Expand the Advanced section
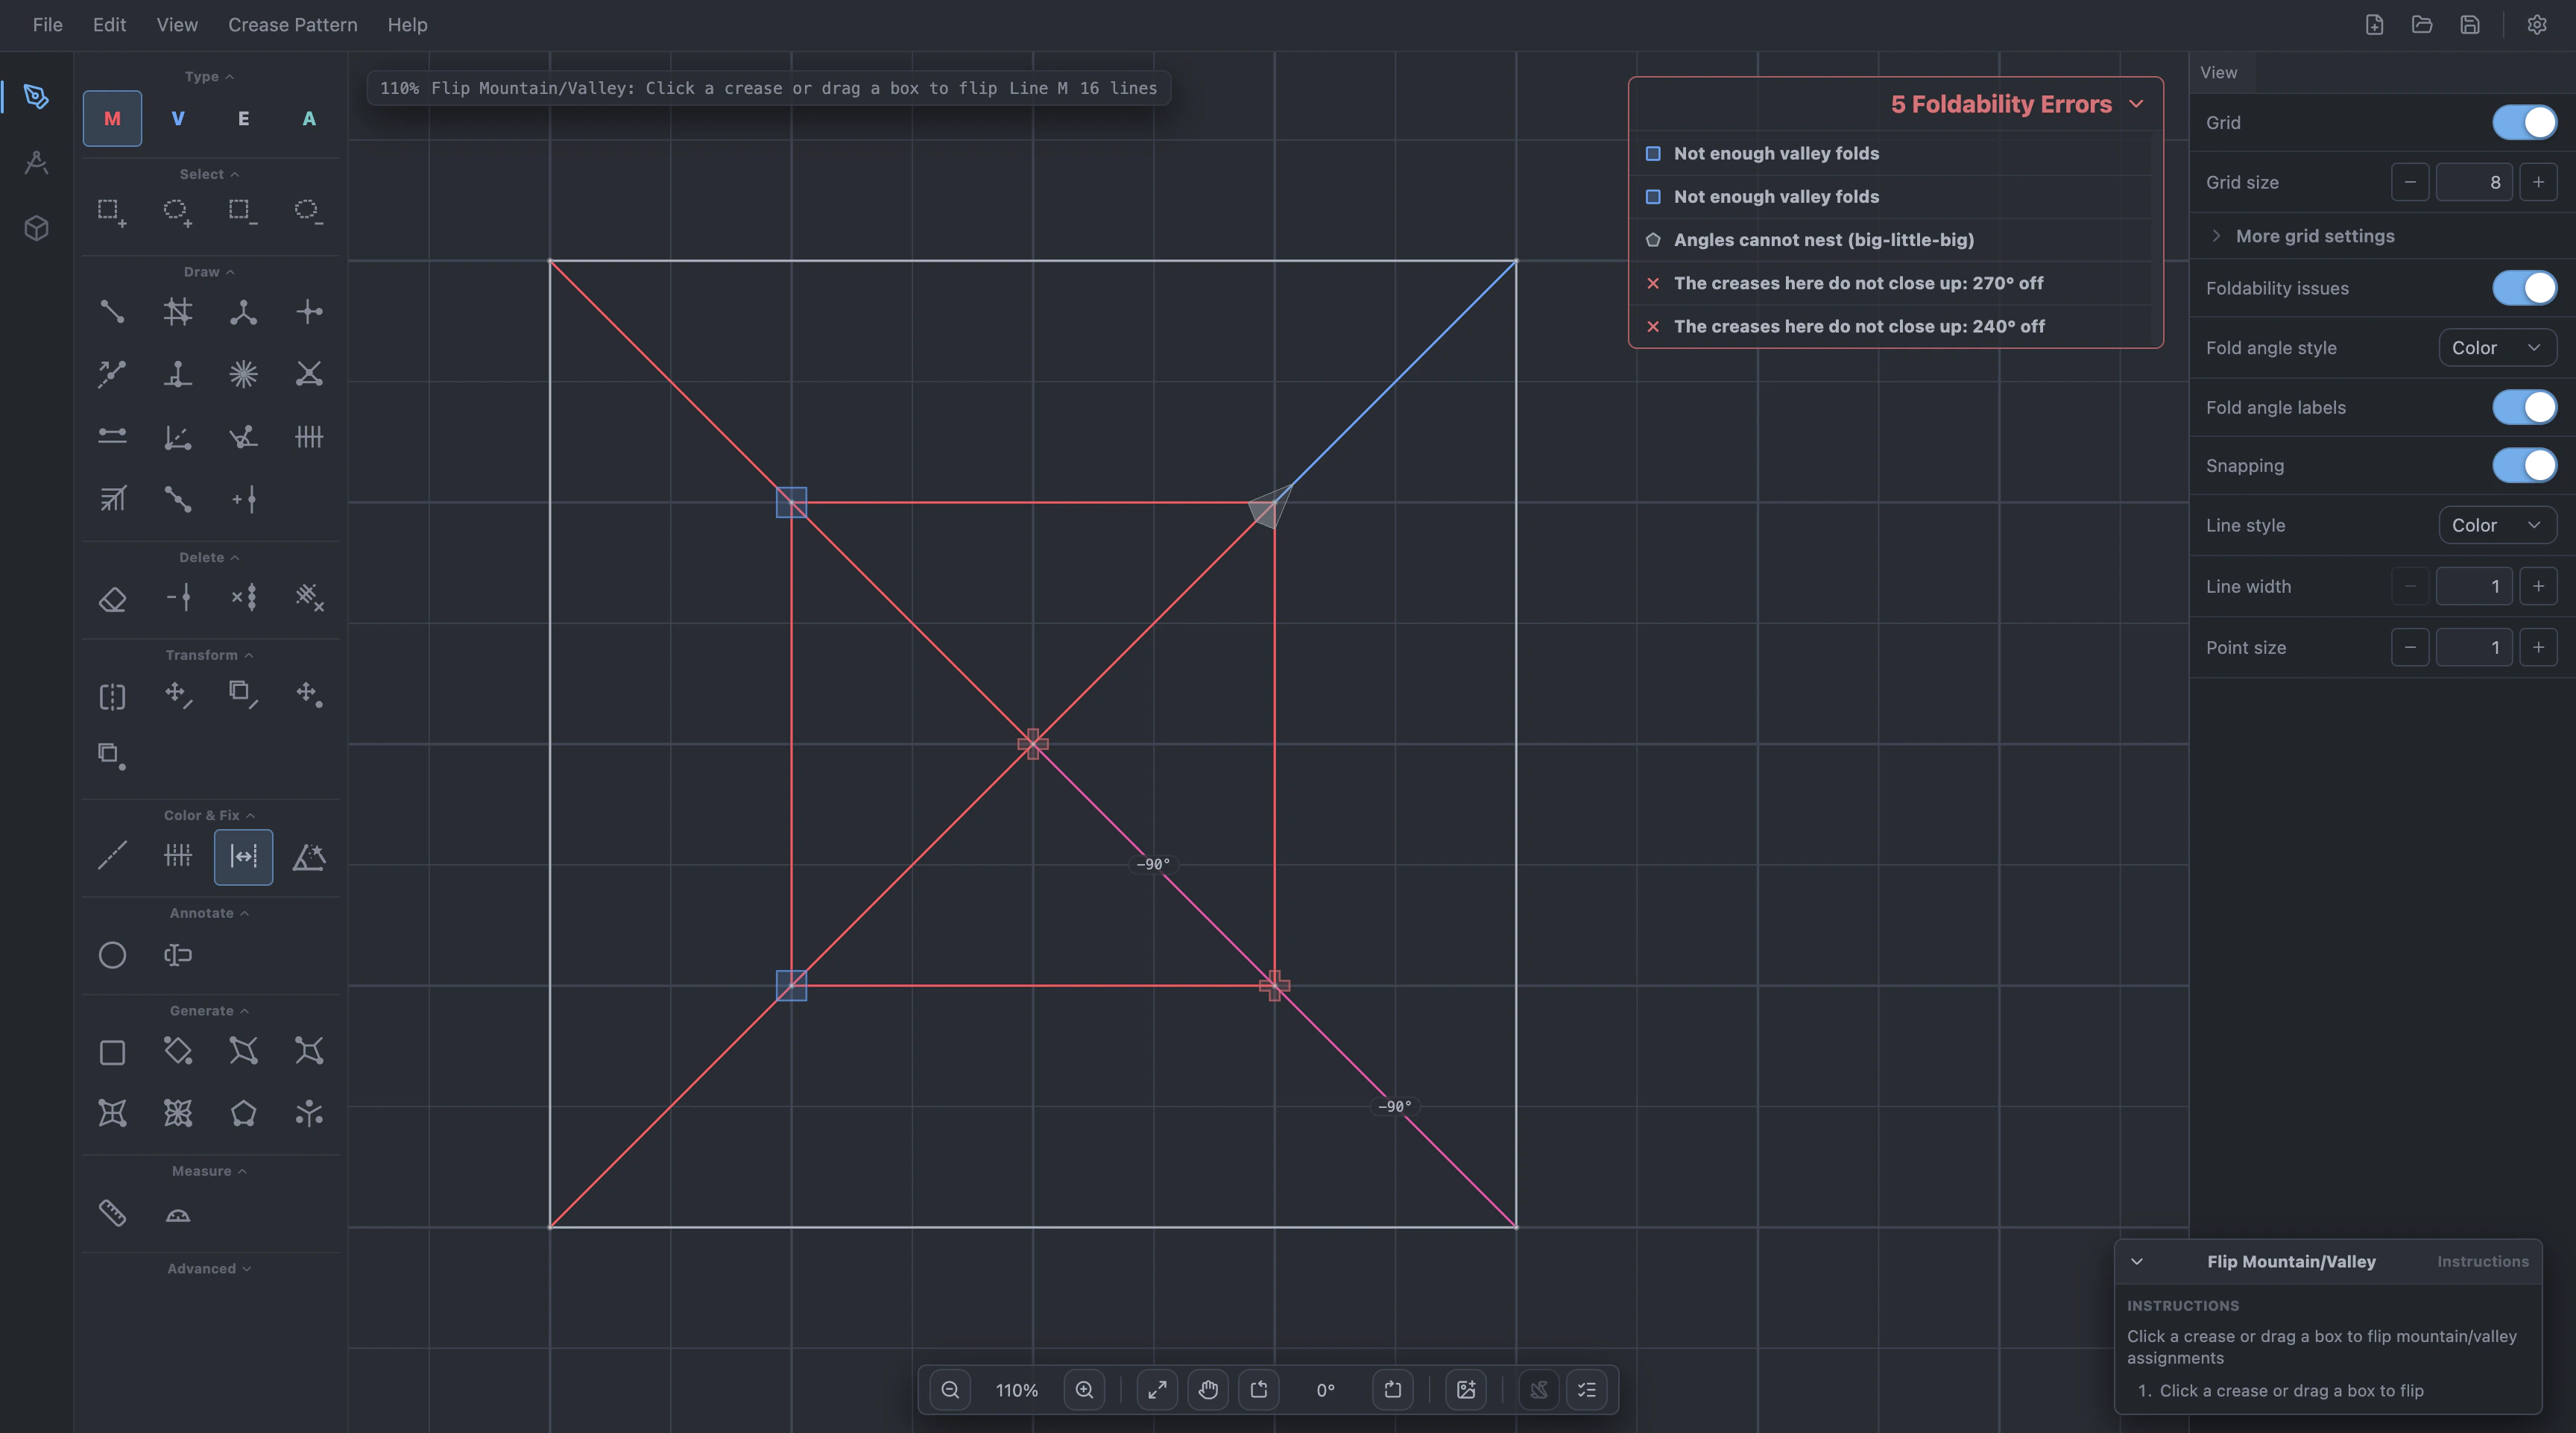The height and width of the screenshot is (1433, 2576). (x=209, y=1268)
